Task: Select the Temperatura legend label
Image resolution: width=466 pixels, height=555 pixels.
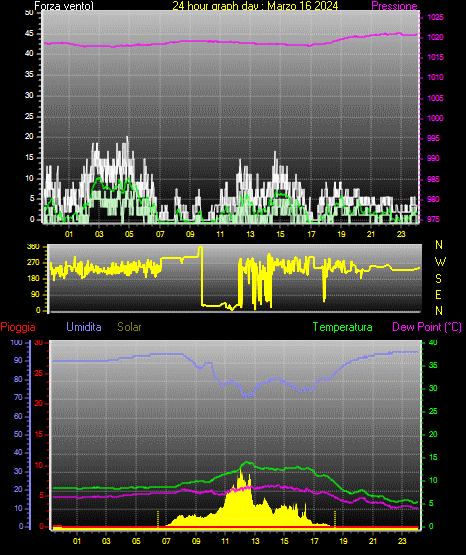Action: 343,327
